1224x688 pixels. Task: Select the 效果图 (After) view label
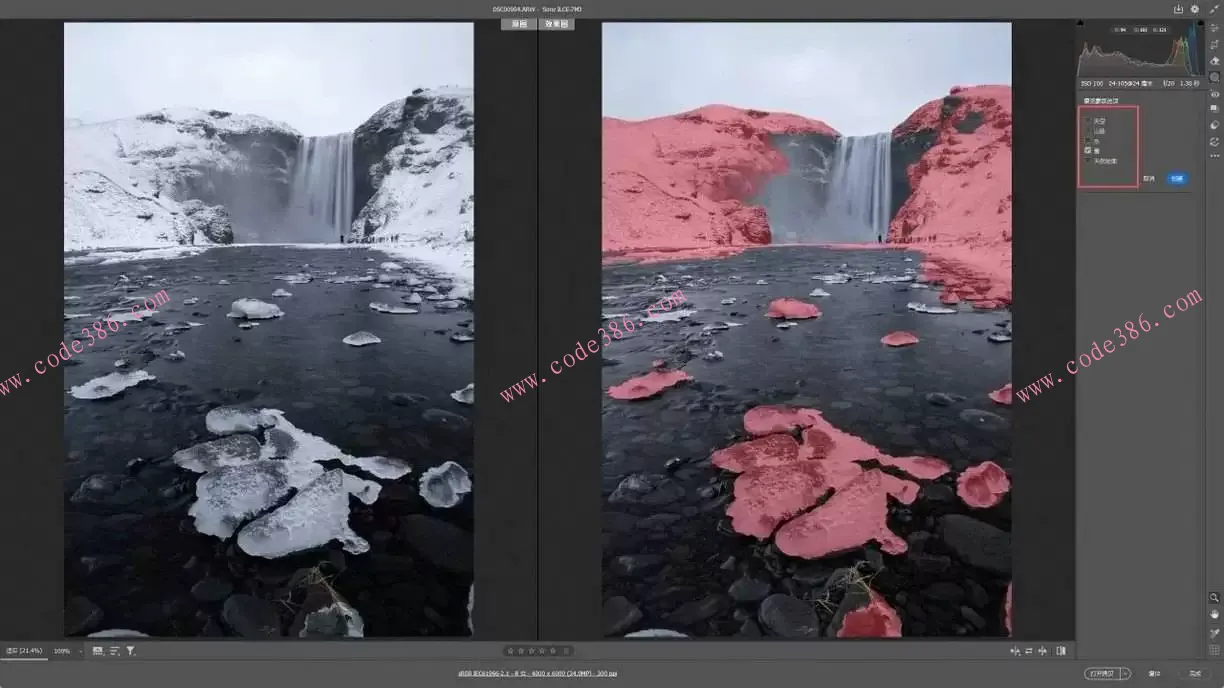coord(557,24)
